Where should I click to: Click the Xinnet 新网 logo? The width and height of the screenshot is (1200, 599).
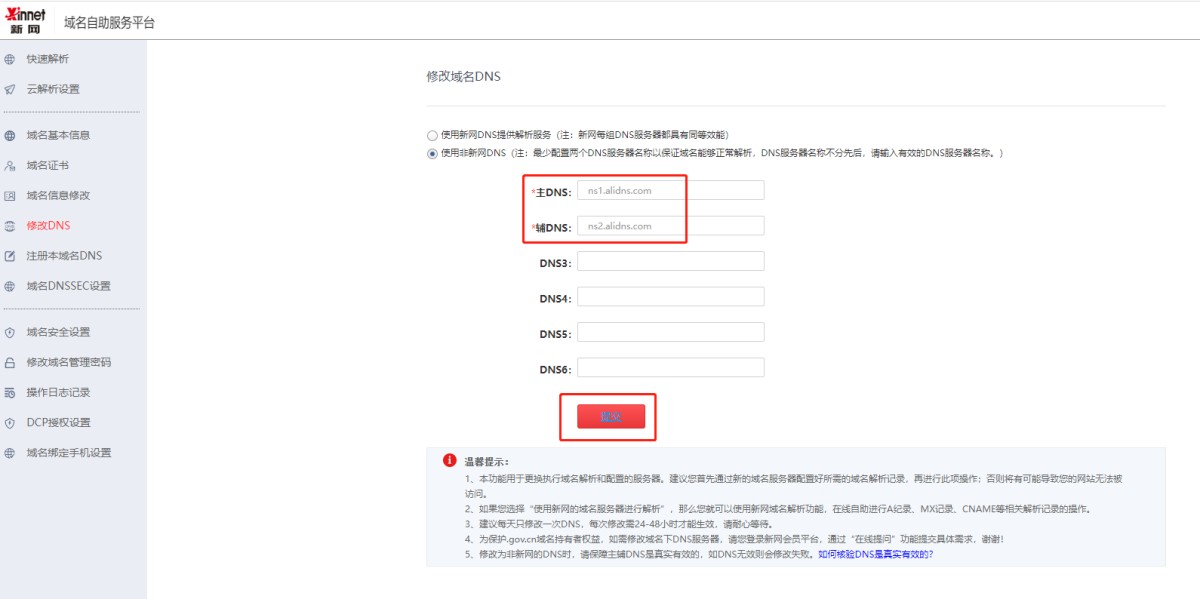(26, 20)
